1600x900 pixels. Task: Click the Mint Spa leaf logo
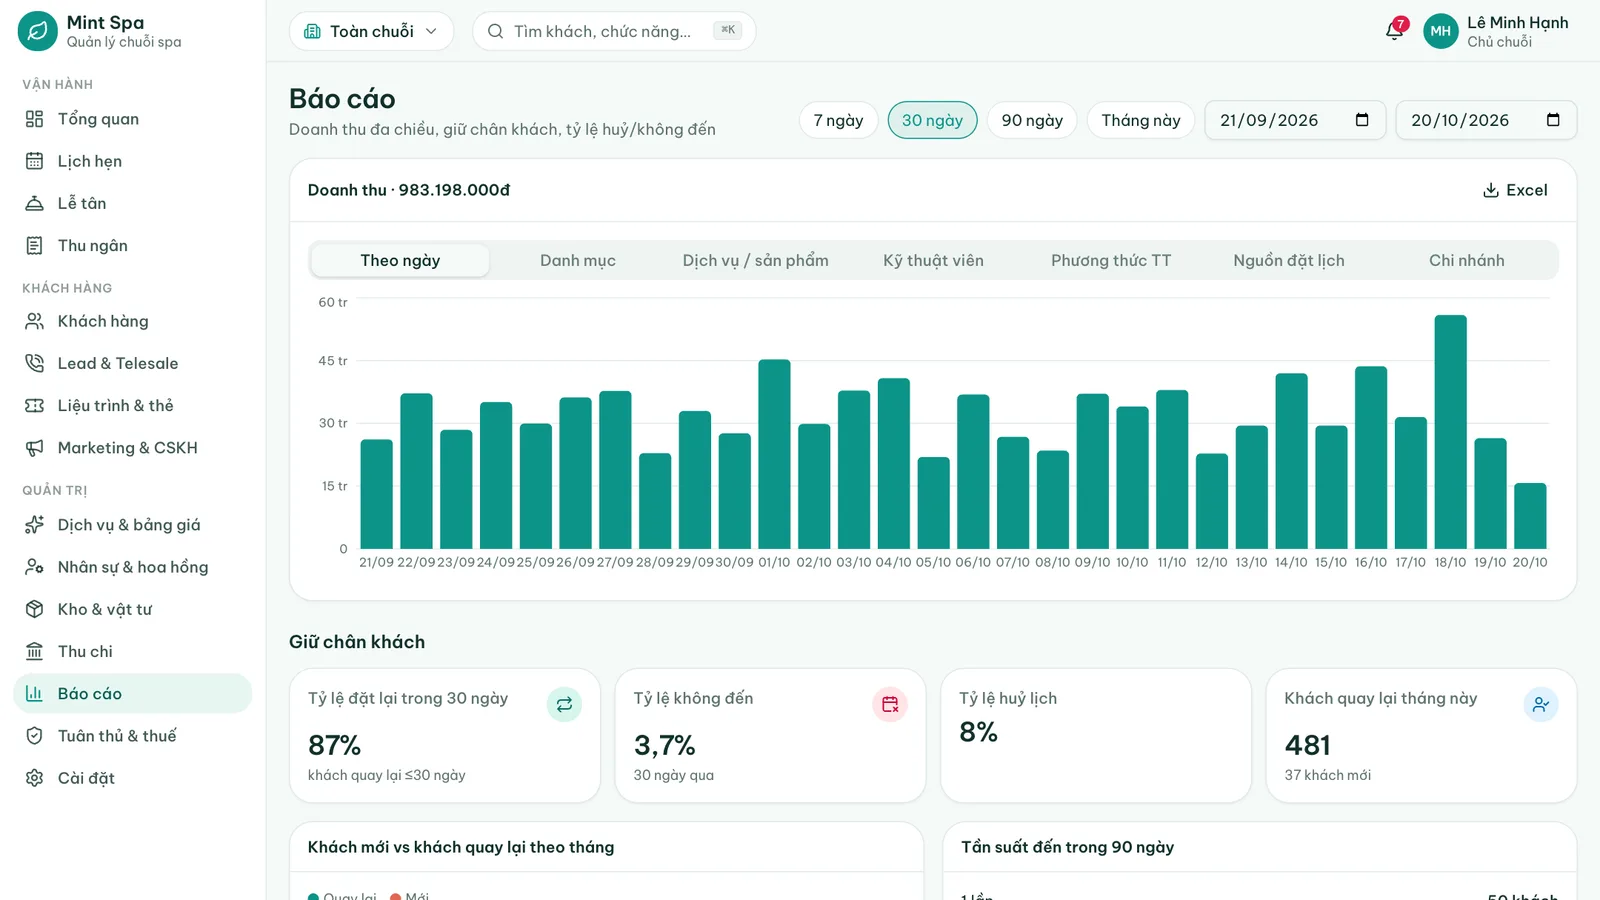[38, 31]
